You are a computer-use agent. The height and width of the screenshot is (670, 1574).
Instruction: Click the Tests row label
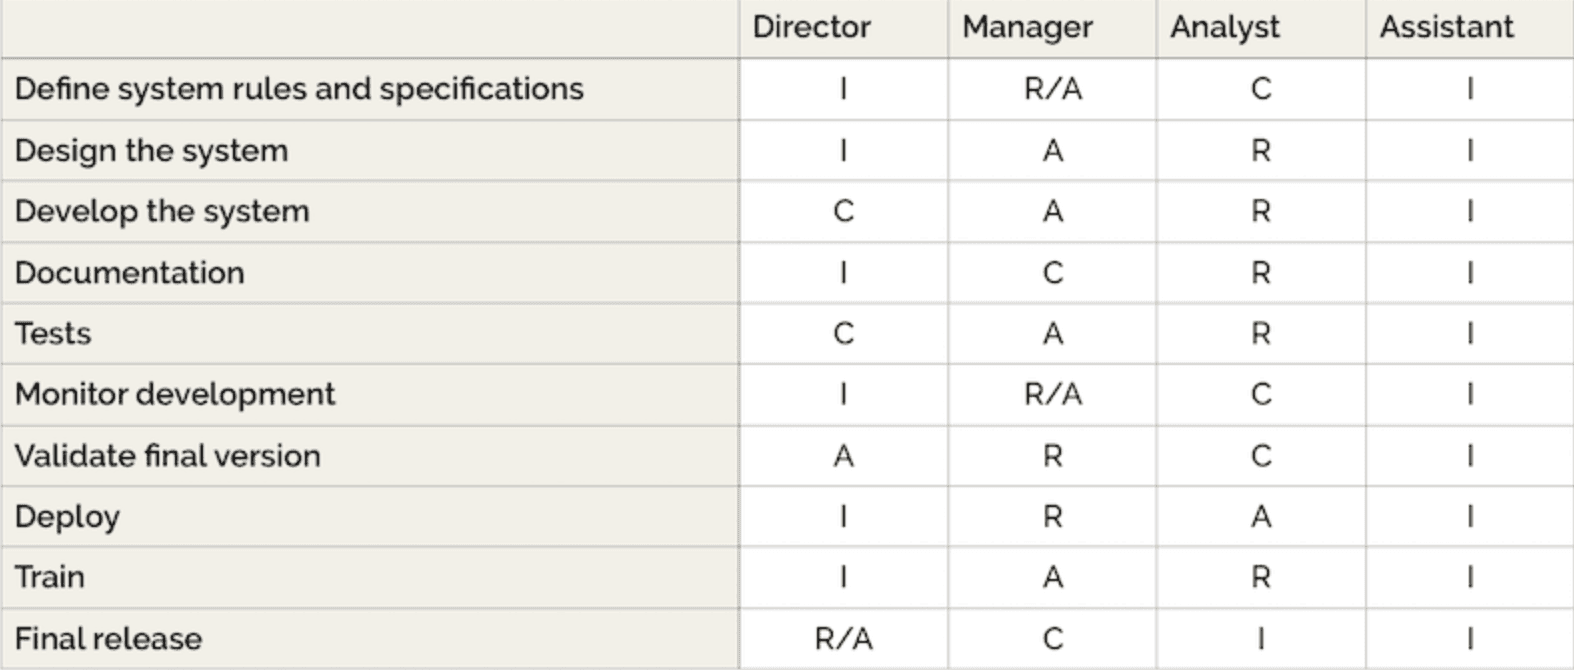pyautogui.click(x=53, y=334)
